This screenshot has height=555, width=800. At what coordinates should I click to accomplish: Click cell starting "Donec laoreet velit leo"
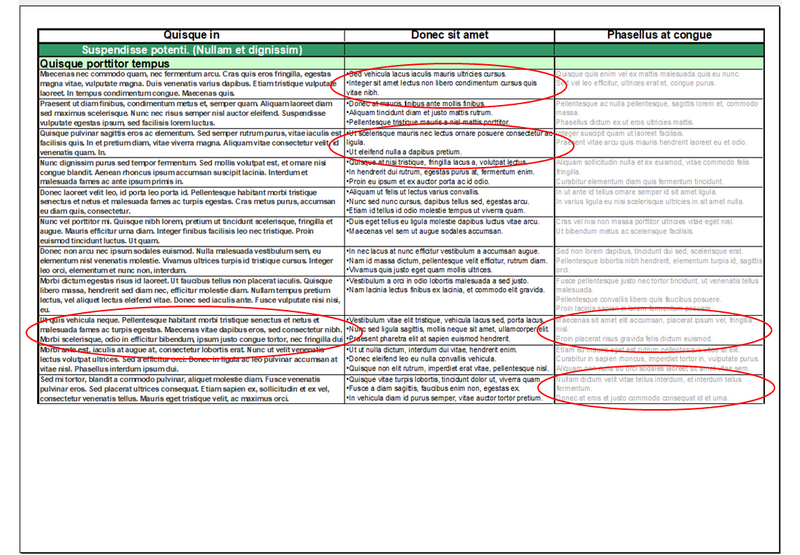191,202
